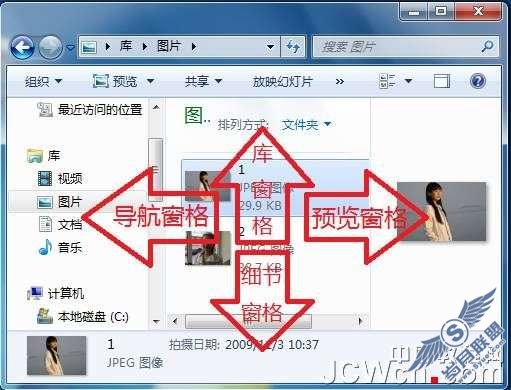This screenshot has height=390, width=511.
Task: Open the 视频 library
Action: tap(70, 179)
